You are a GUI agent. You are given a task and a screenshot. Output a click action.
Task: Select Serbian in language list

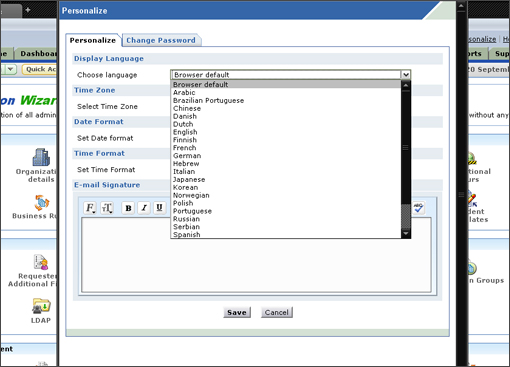click(286, 227)
